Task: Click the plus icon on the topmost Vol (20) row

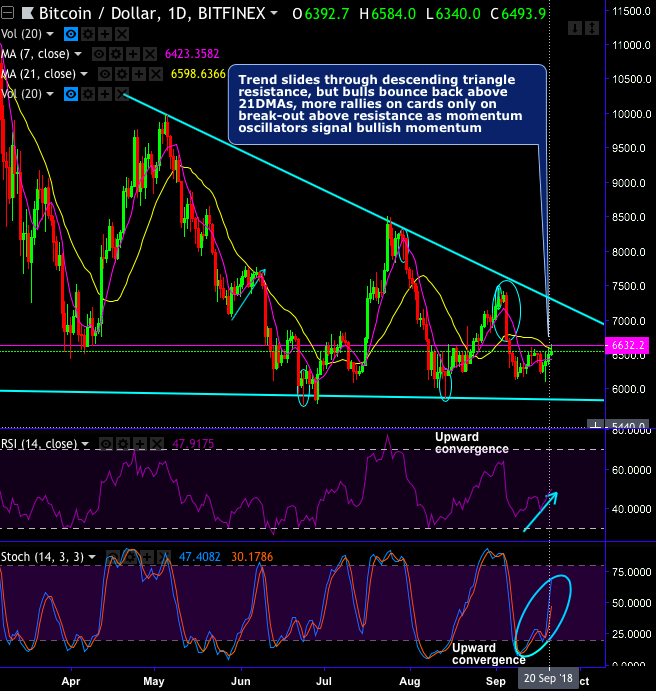Action: click(x=105, y=34)
